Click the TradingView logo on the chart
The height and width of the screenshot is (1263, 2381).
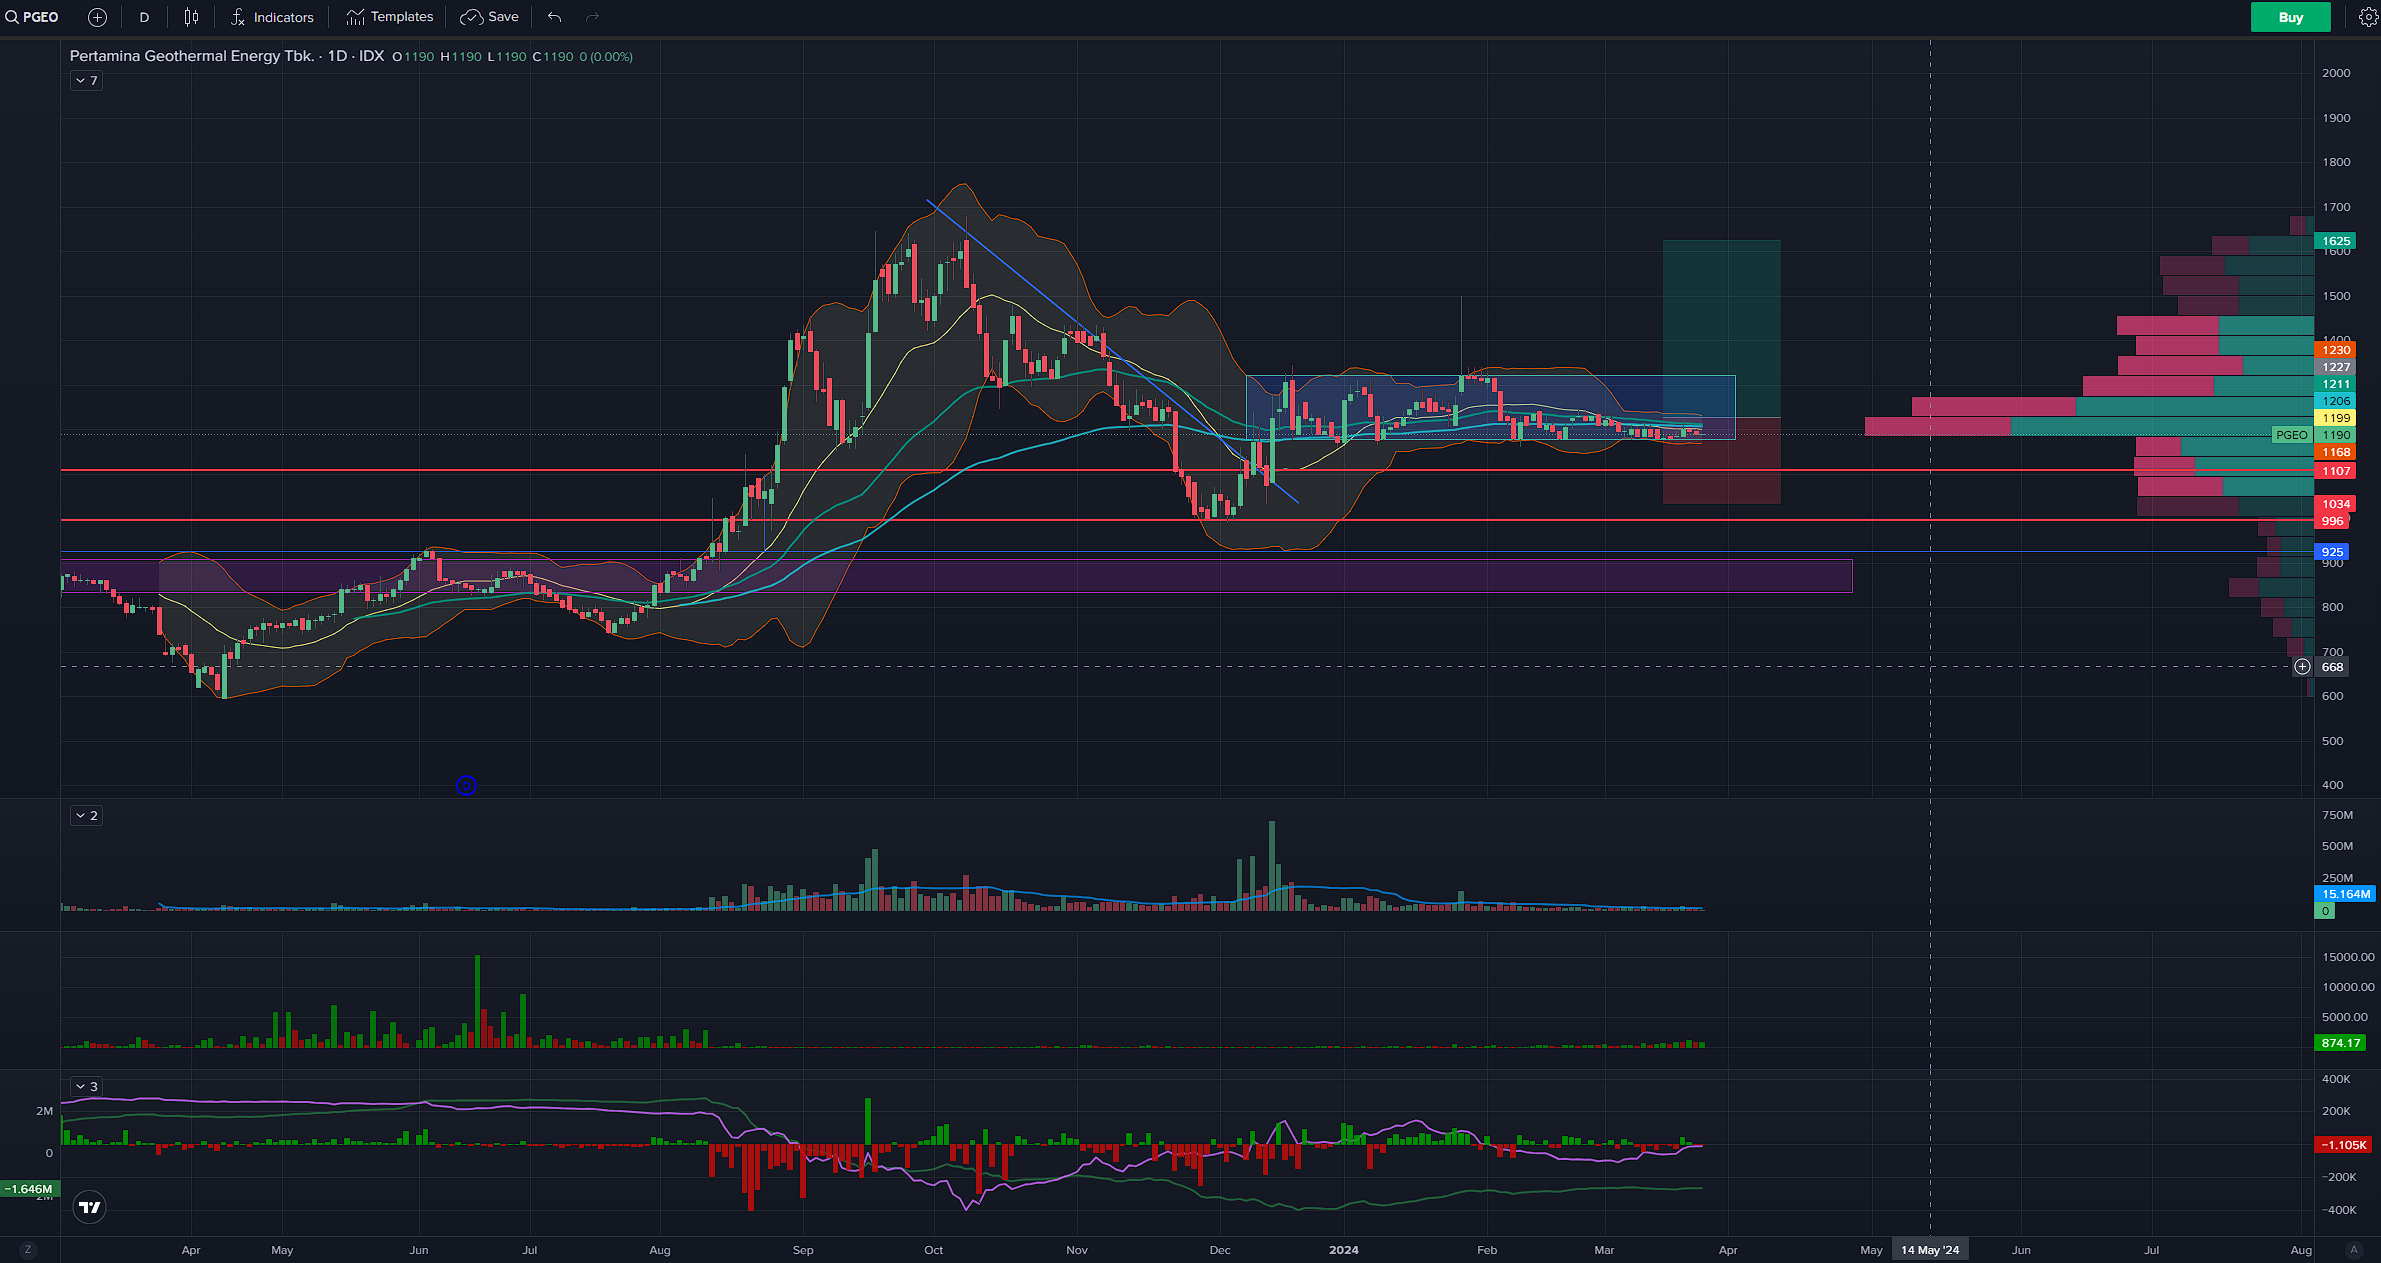click(90, 1207)
